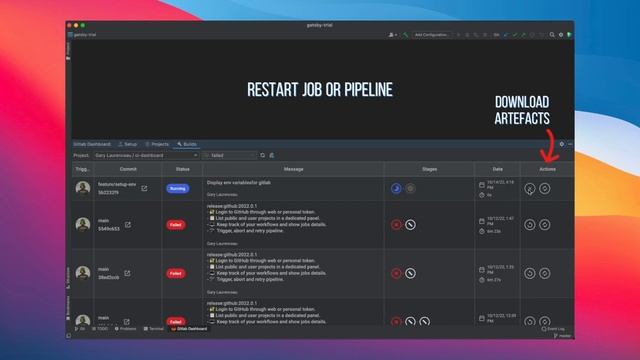Click the Stages column header
640x360 pixels.
click(x=429, y=169)
